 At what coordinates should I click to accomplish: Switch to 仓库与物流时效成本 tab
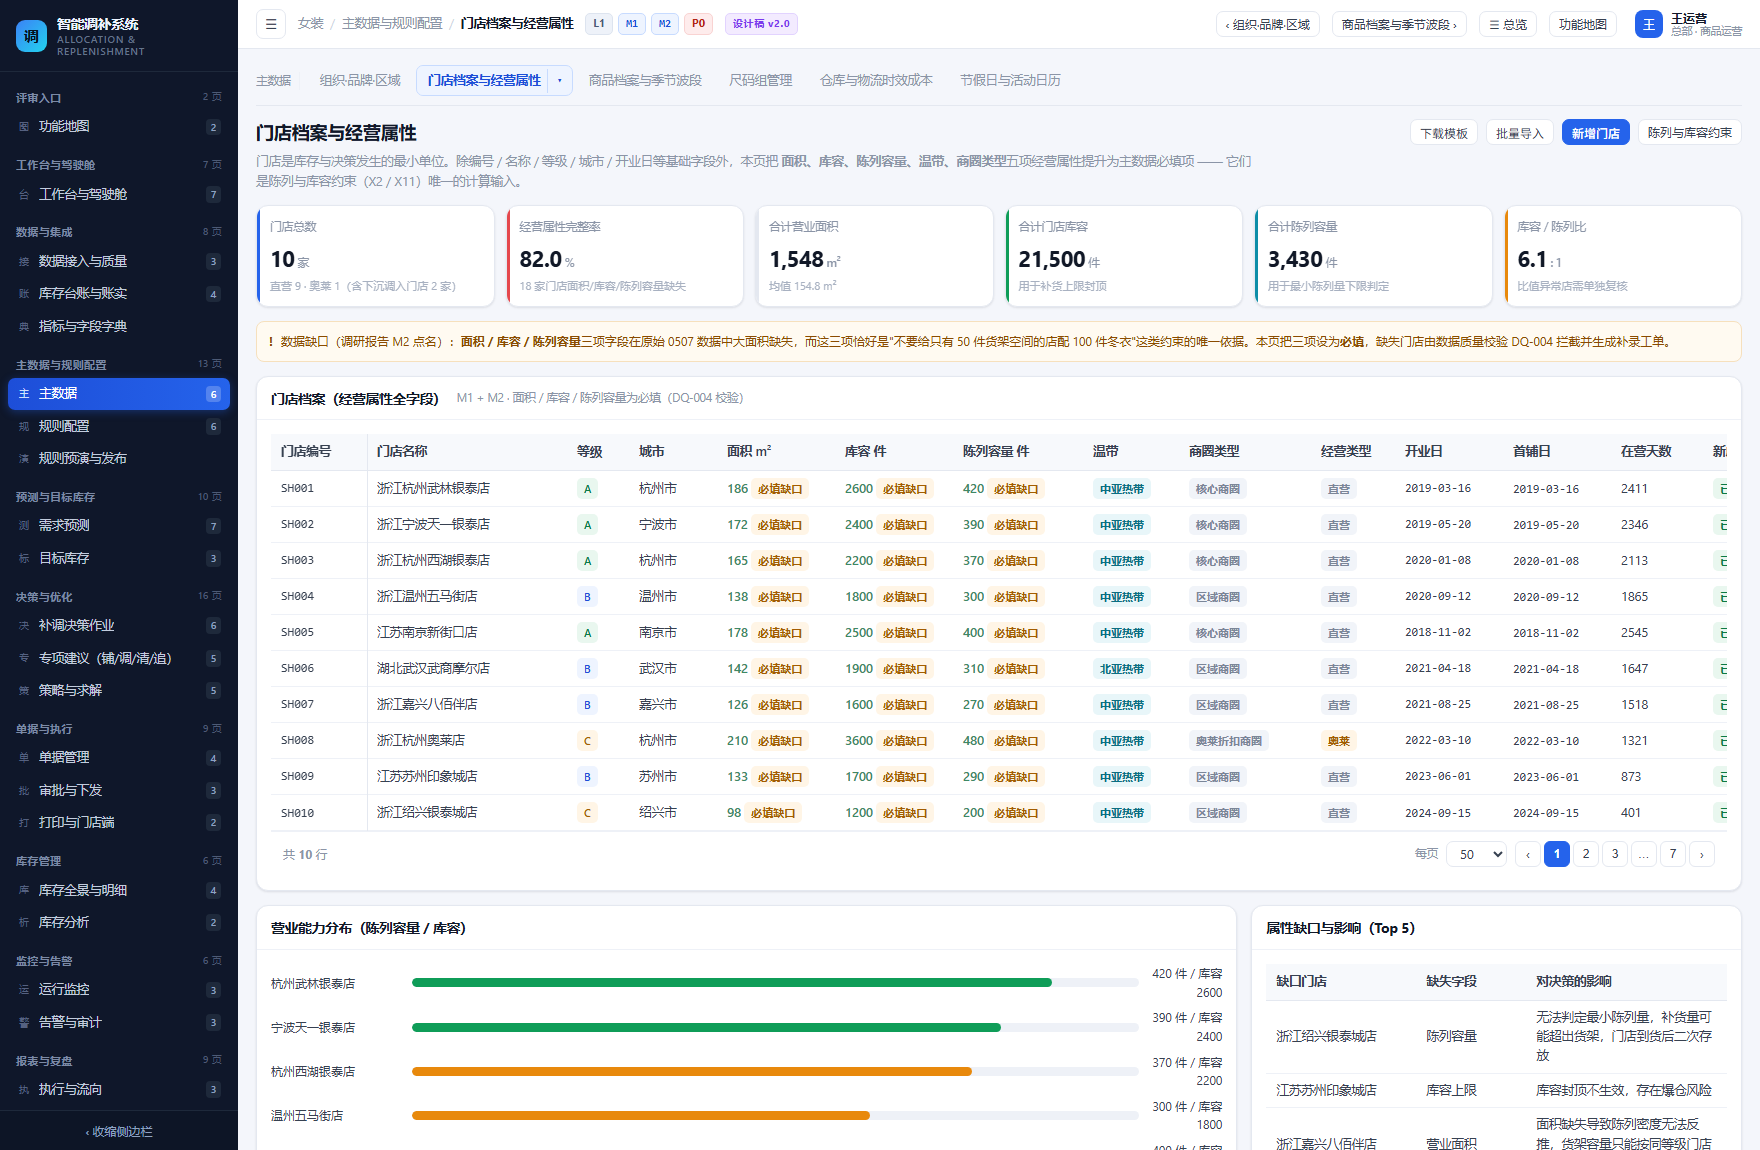point(876,81)
